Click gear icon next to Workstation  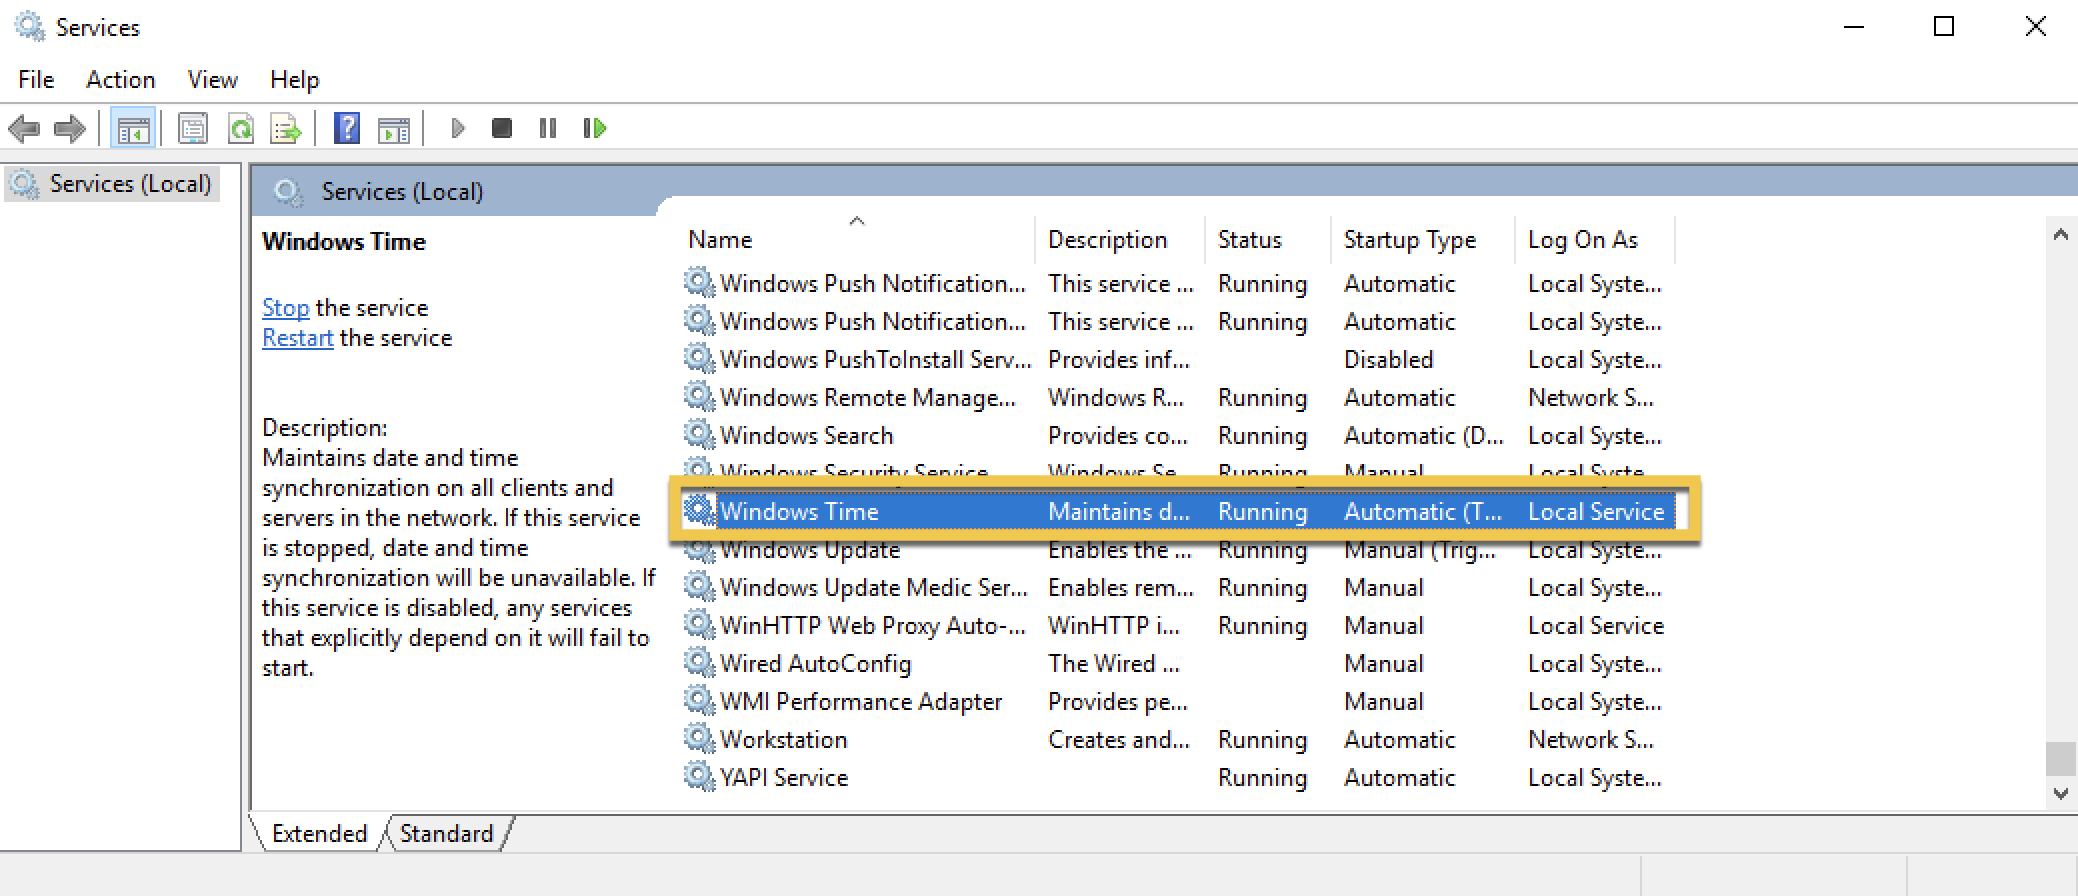point(699,739)
